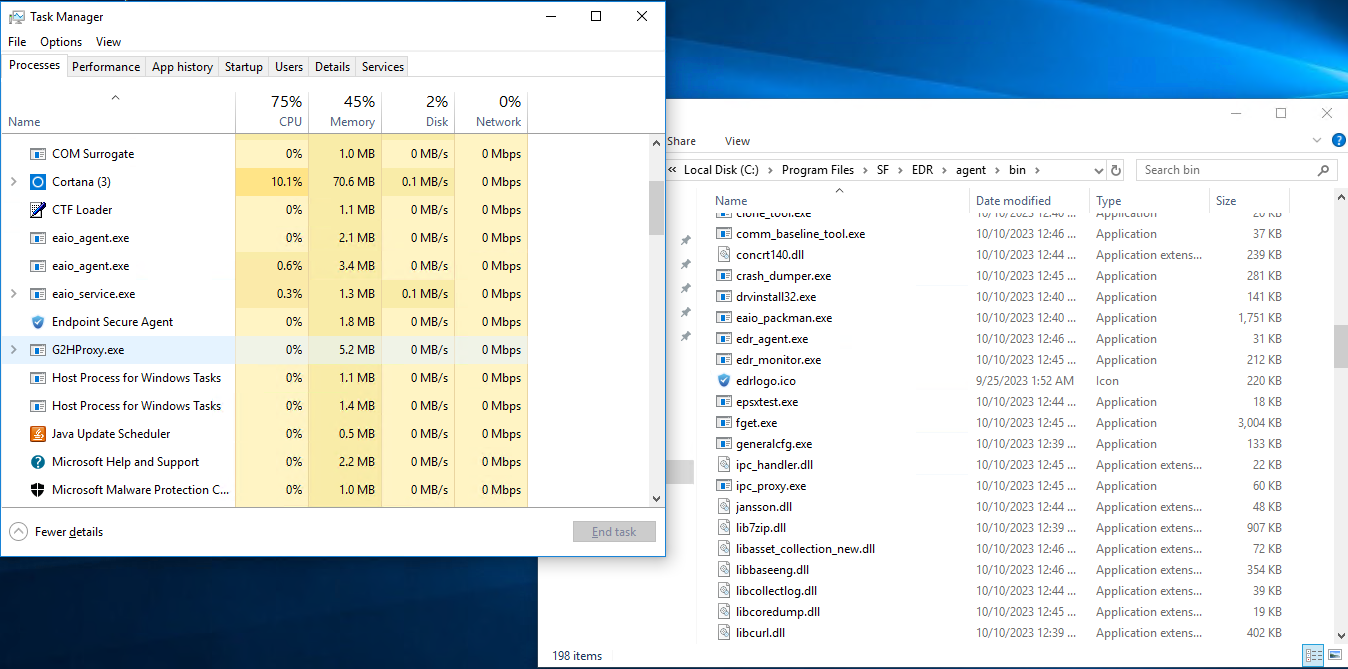Screen dimensions: 1348x669
Task: Open the address bar history dropdown
Action: 1099,171
